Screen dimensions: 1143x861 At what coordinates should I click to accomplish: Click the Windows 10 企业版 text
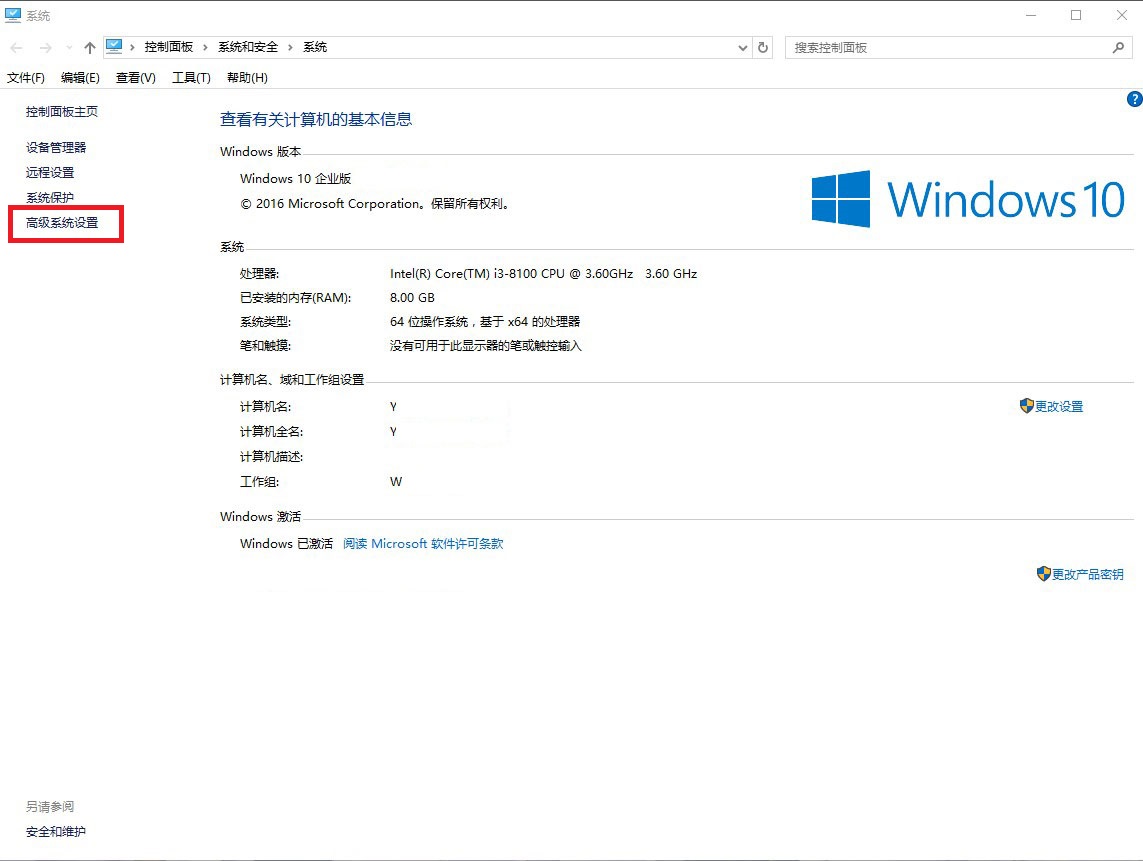coord(295,179)
